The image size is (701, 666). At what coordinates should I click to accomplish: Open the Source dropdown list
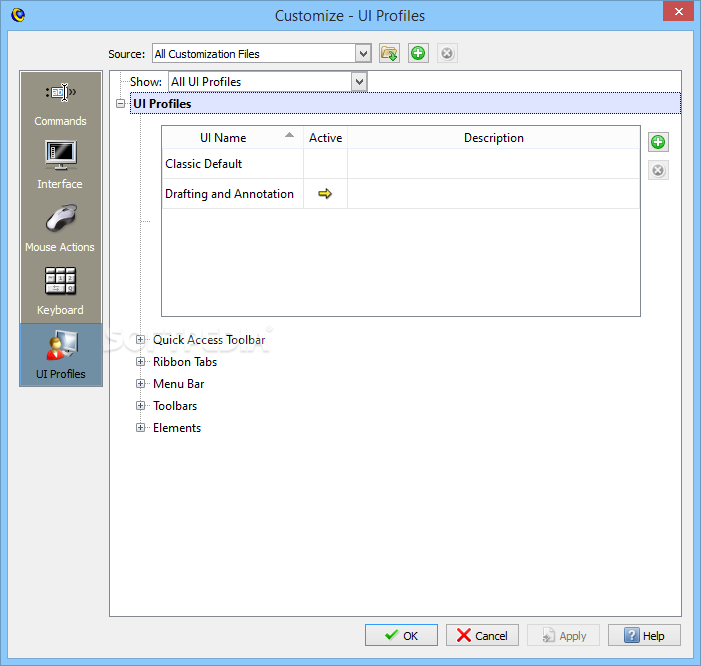pyautogui.click(x=363, y=54)
